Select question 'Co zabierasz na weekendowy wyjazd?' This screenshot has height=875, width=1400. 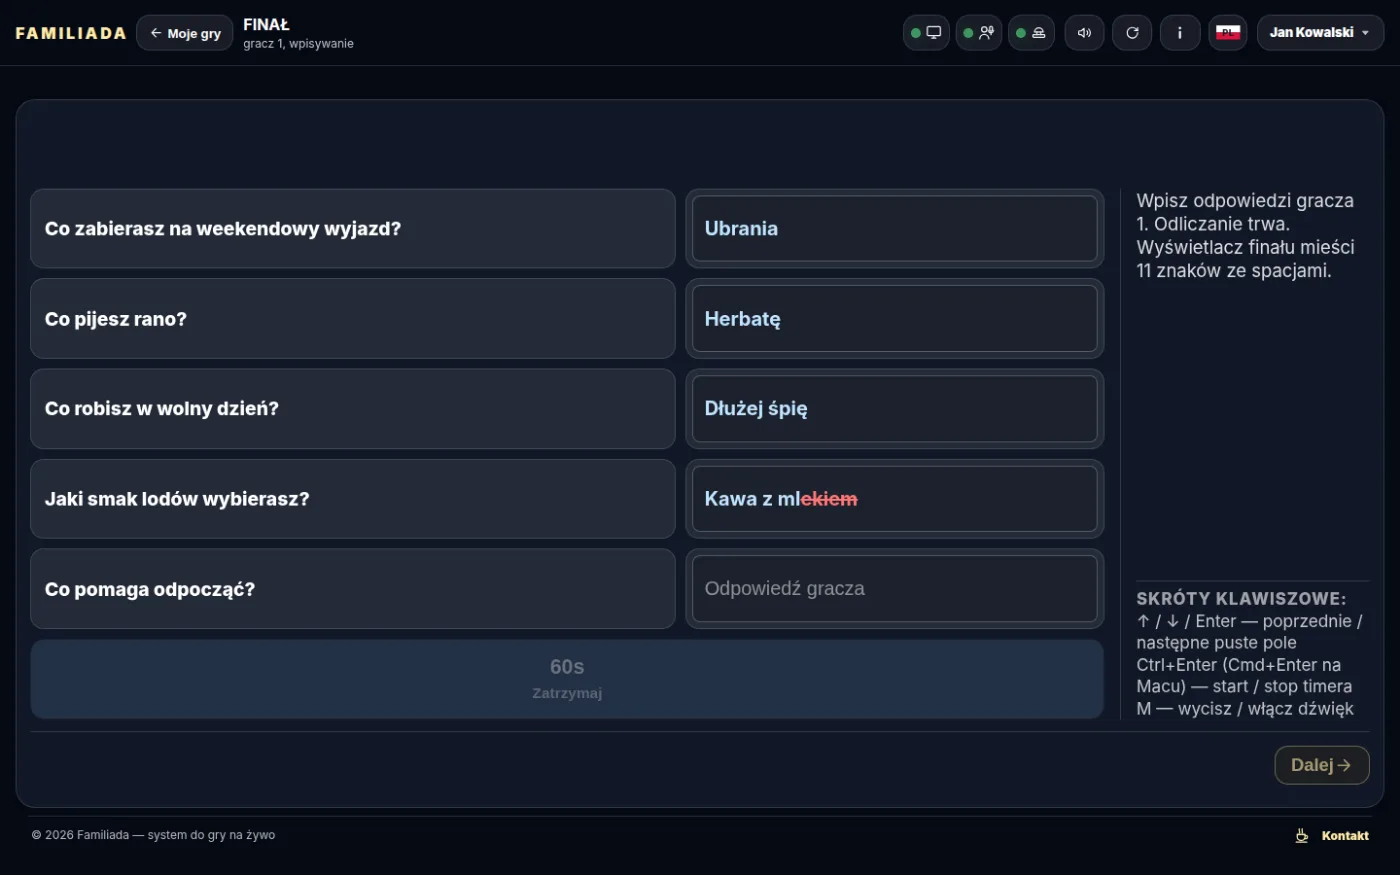pyautogui.click(x=353, y=229)
